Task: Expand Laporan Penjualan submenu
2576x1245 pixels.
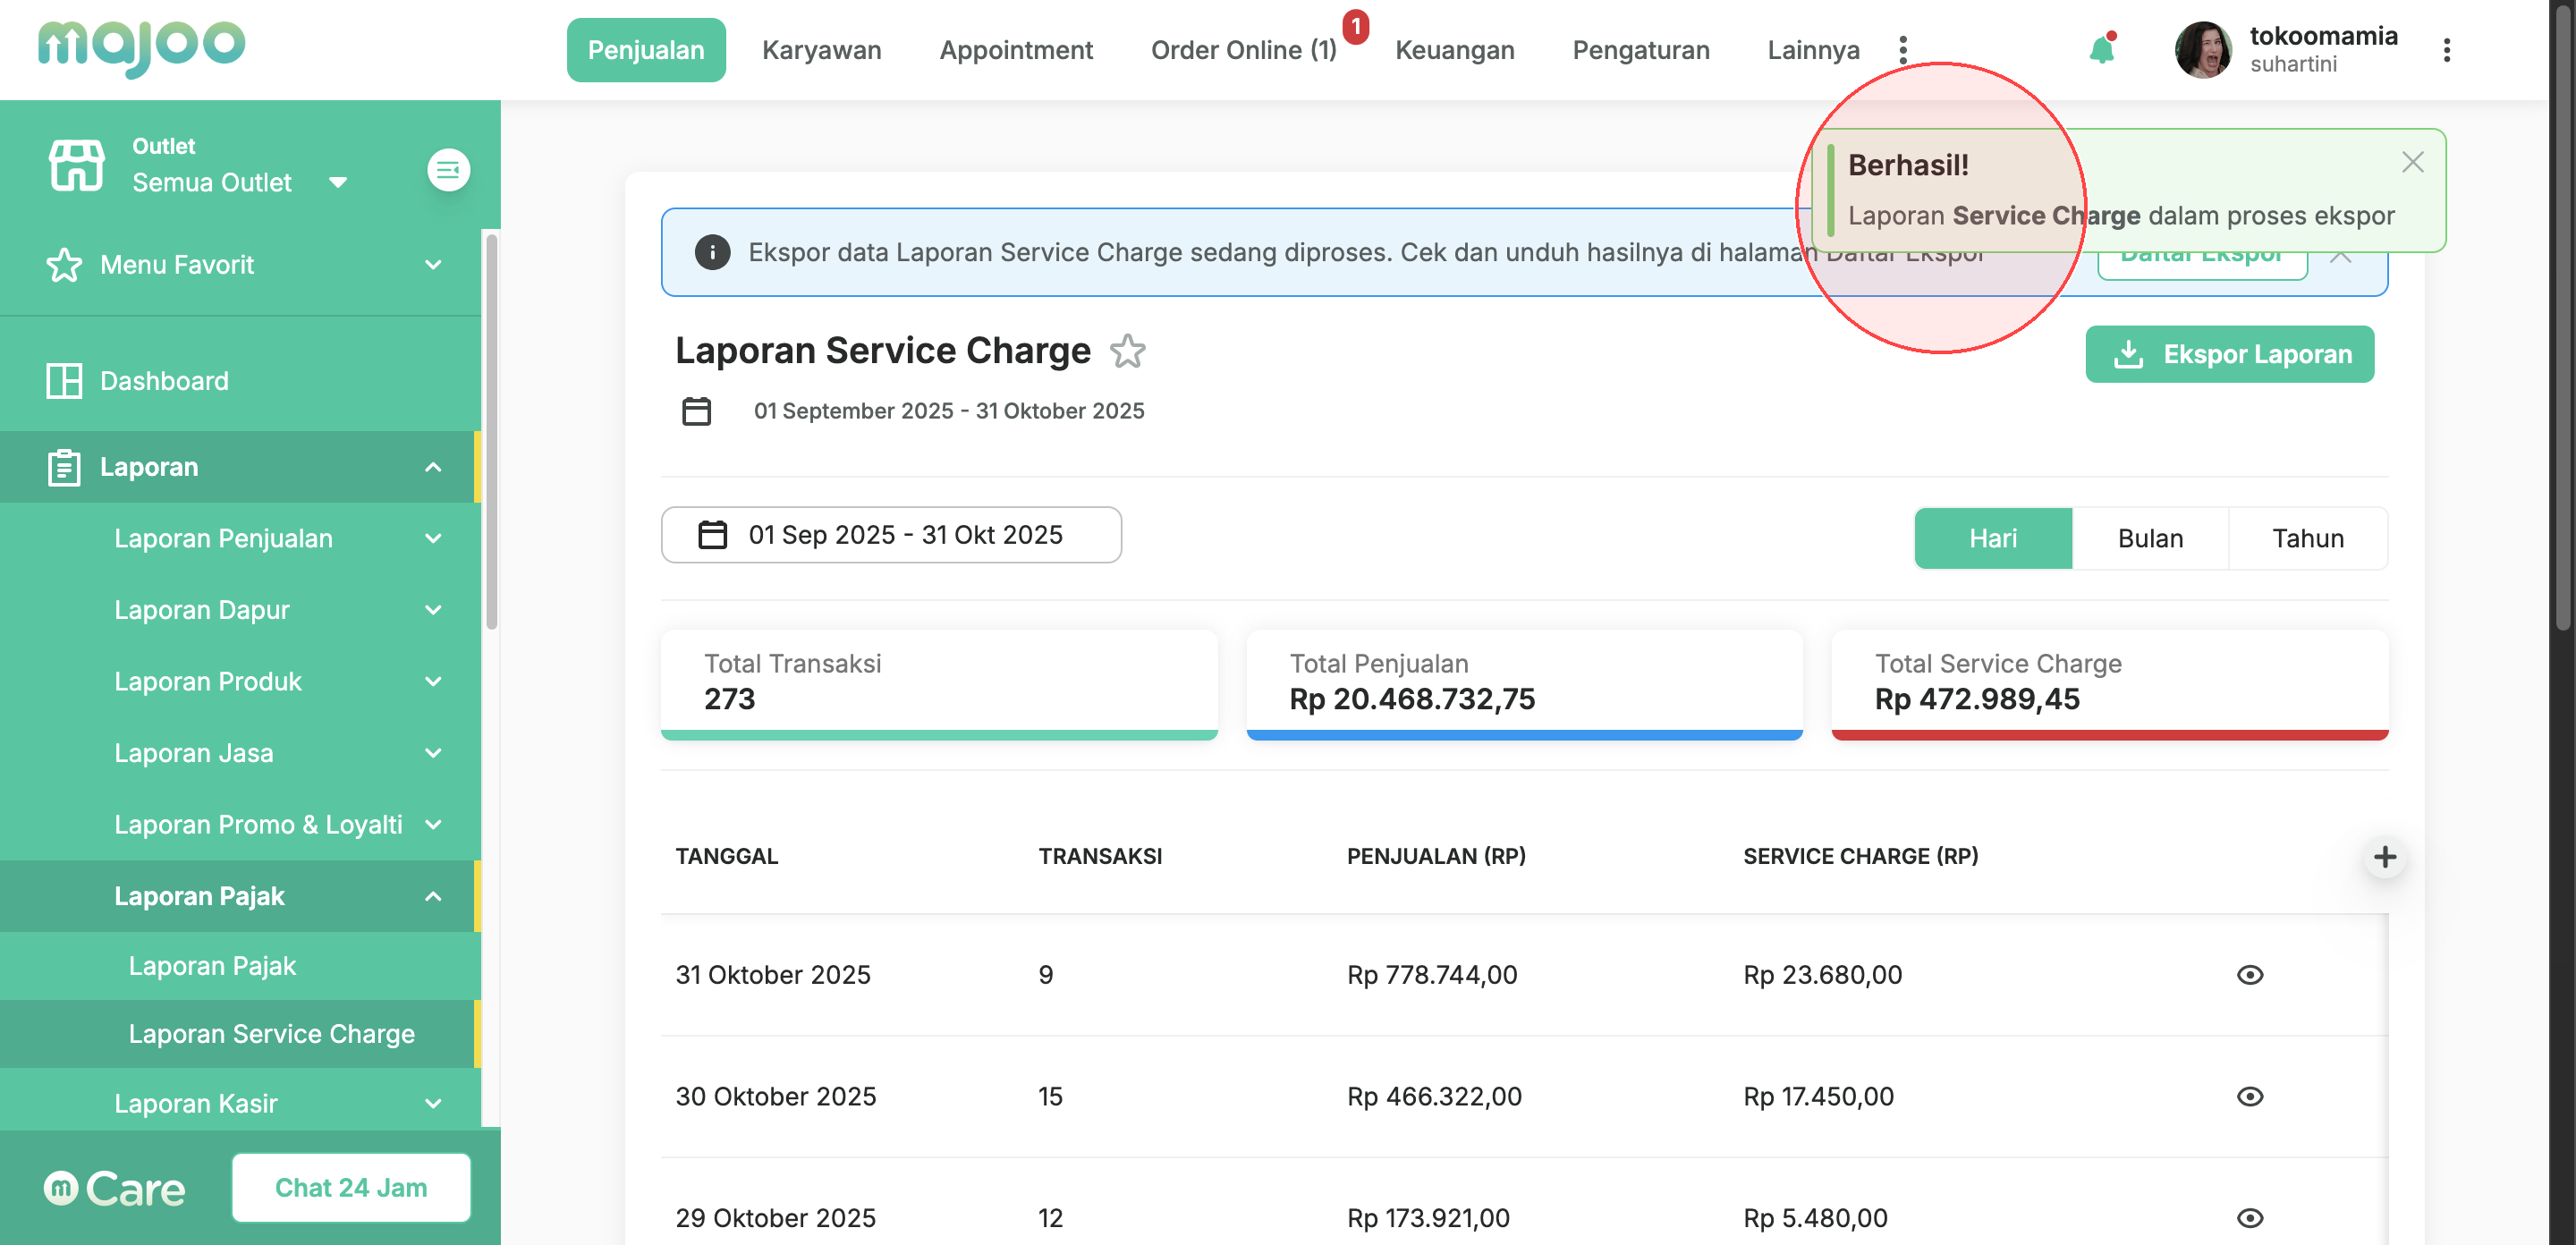Action: point(432,538)
